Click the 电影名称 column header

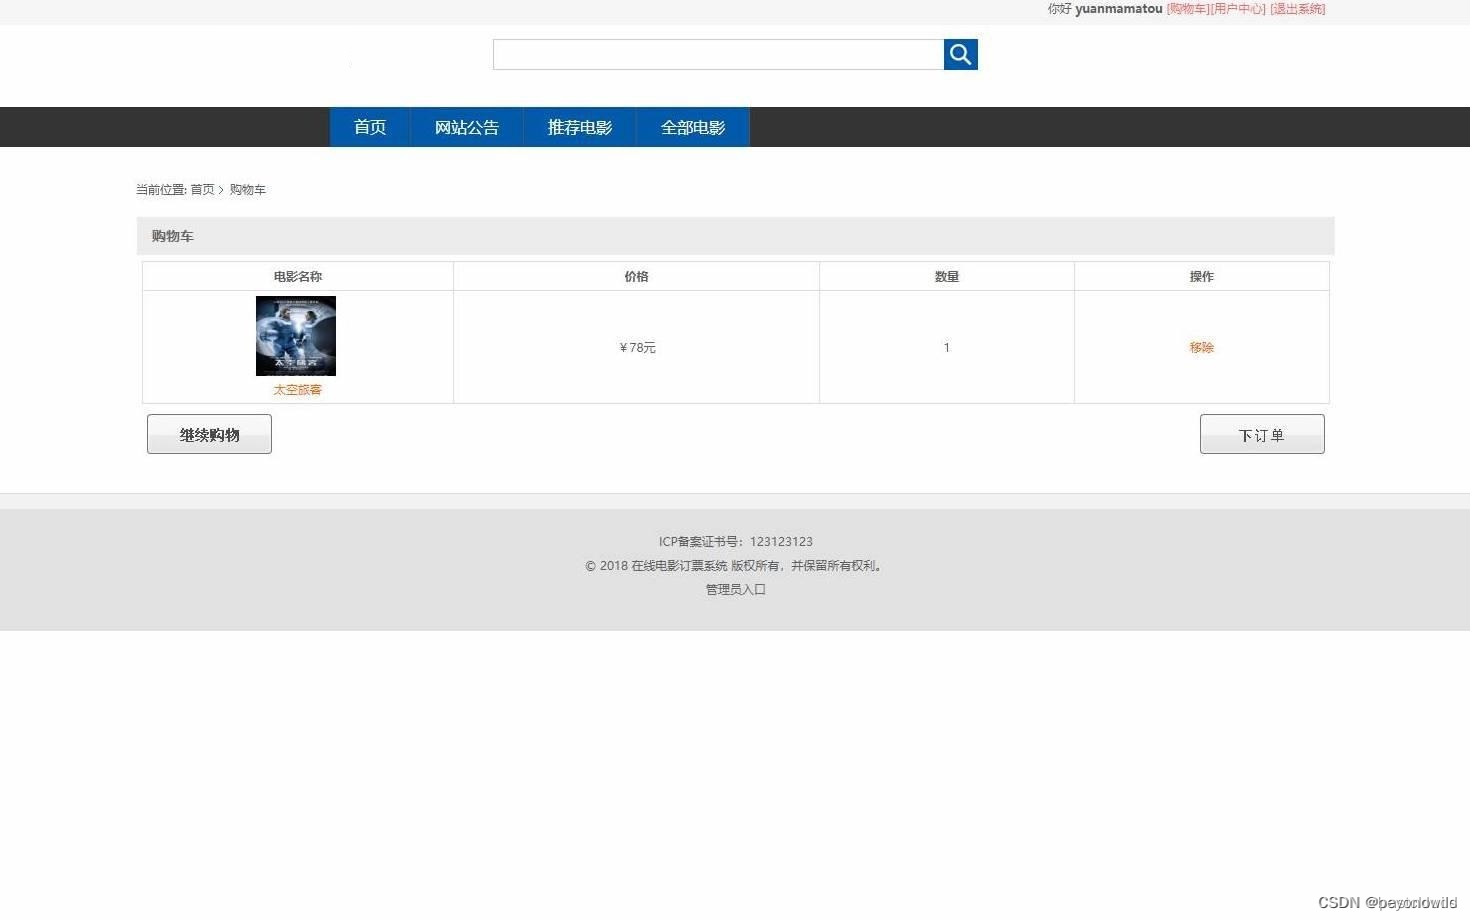(298, 276)
